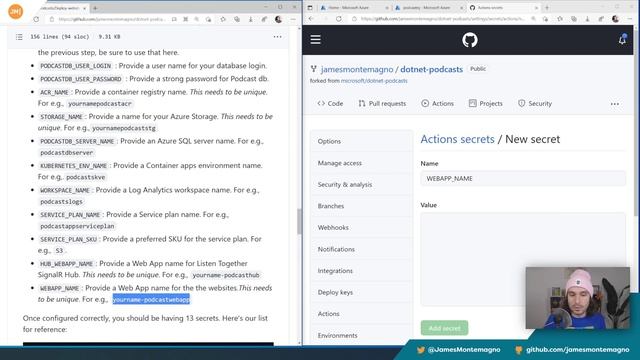Viewport: 640px width, 360px height.
Task: Open the right browser settings and more menu
Action: [x=630, y=19]
